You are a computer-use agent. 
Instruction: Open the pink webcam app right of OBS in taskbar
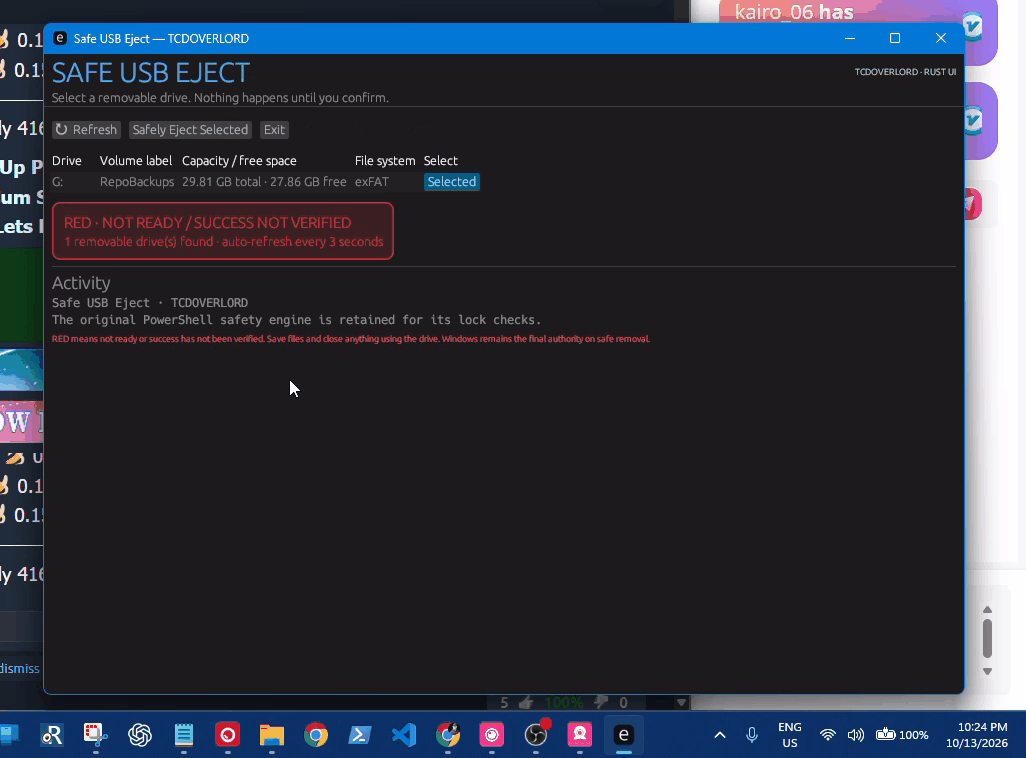580,735
